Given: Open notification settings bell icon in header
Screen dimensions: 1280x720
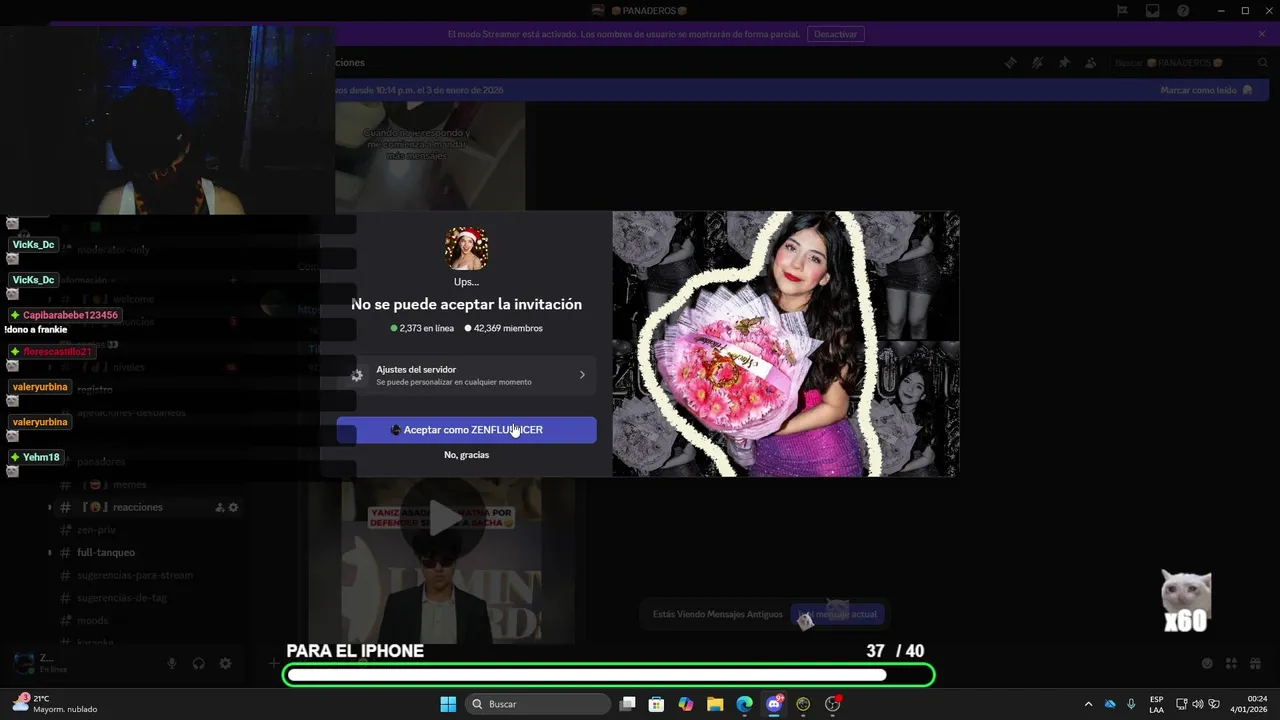Looking at the screenshot, I should coord(1037,62).
